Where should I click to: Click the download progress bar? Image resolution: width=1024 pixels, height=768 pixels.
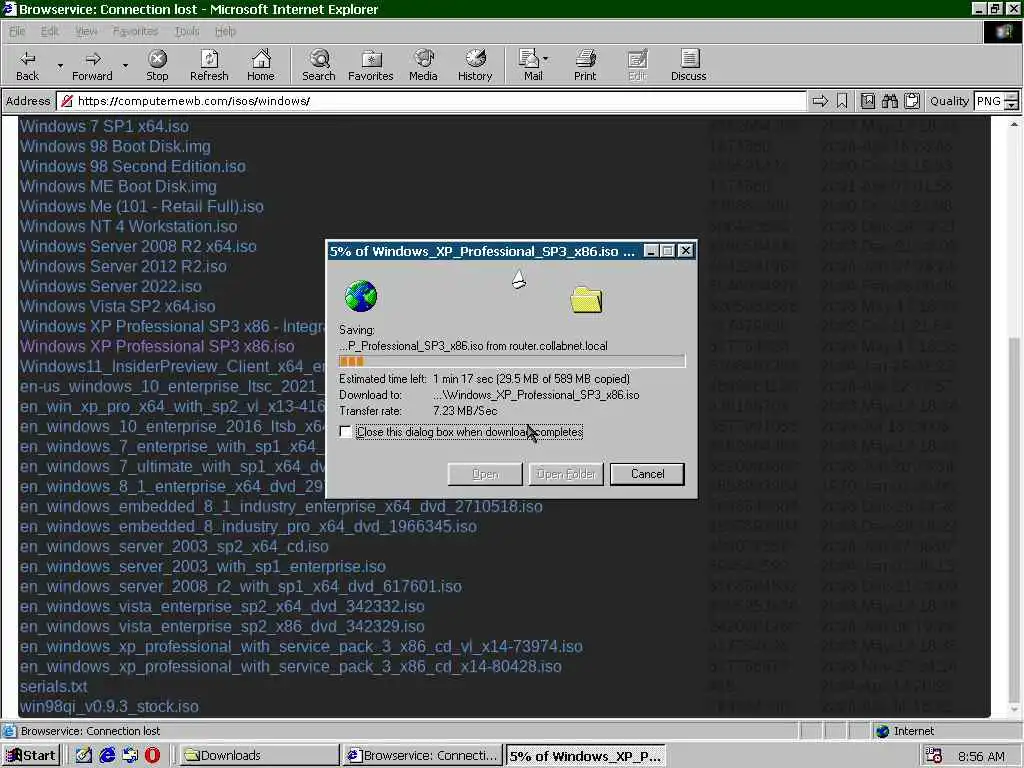(512, 361)
